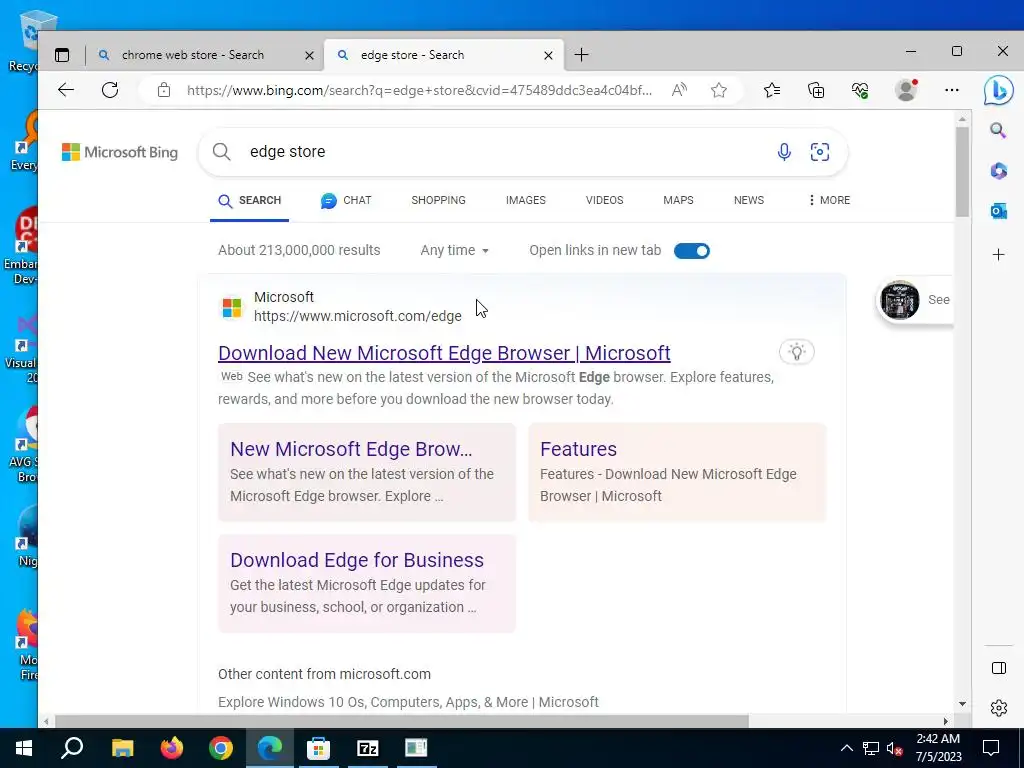1024x768 pixels.
Task: Open sidebar Search icon
Action: [x=998, y=130]
